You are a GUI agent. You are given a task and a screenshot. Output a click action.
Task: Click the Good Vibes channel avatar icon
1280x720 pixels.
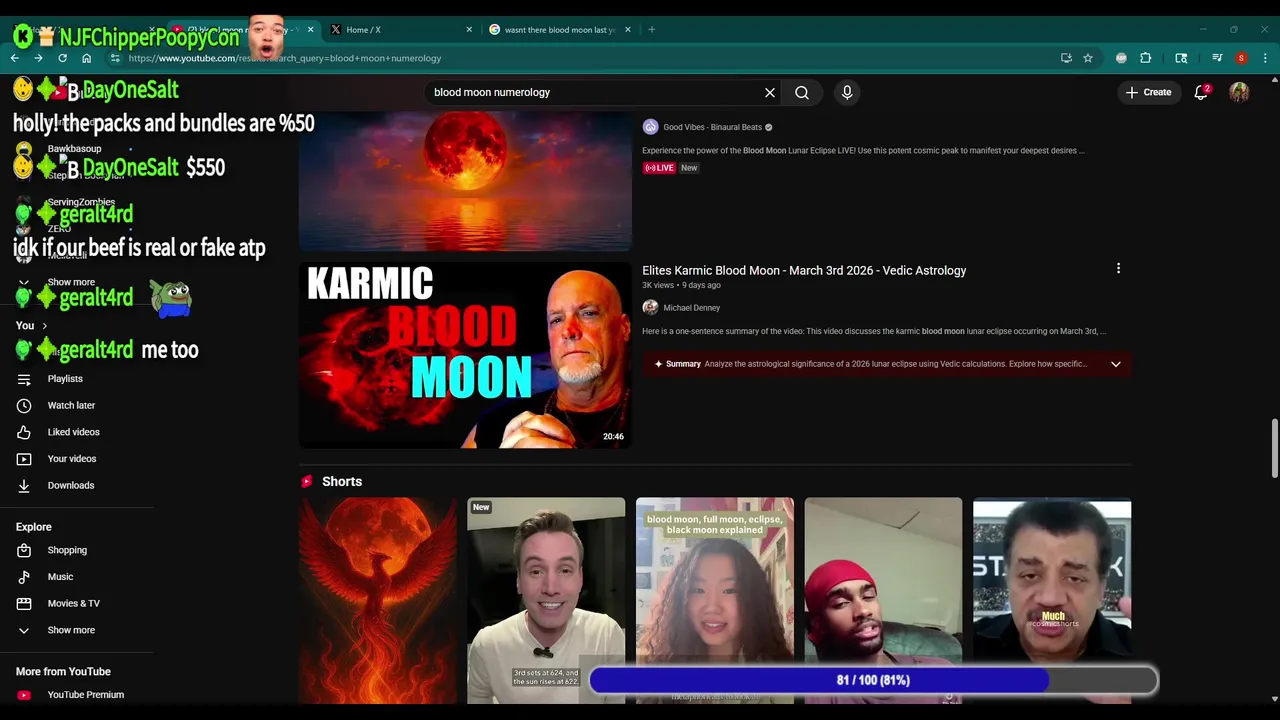click(650, 127)
